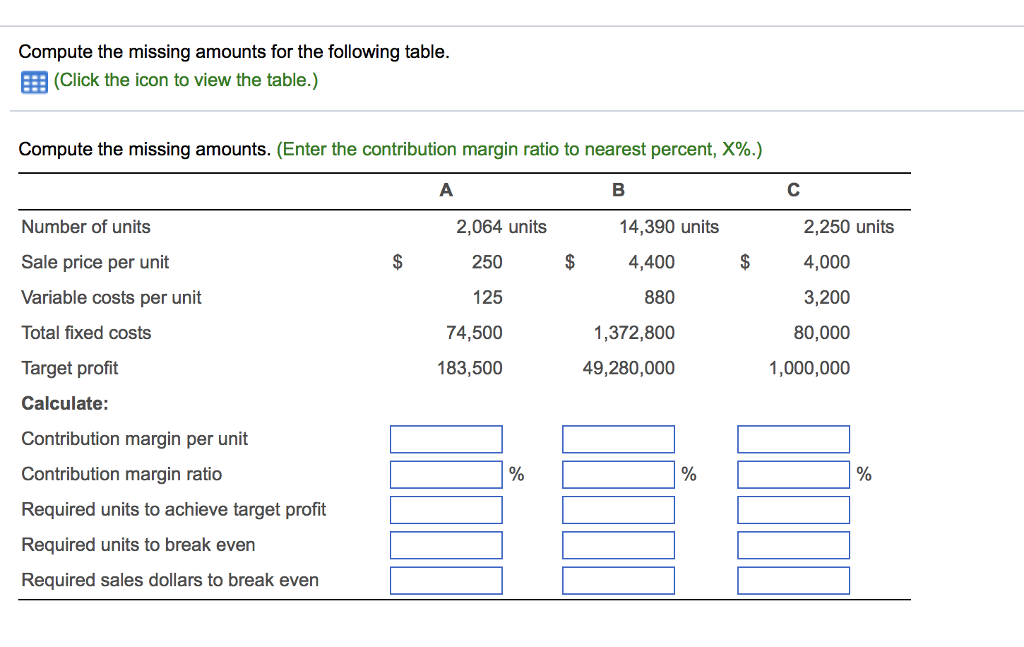Click the blue table icon to view table

(x=31, y=81)
